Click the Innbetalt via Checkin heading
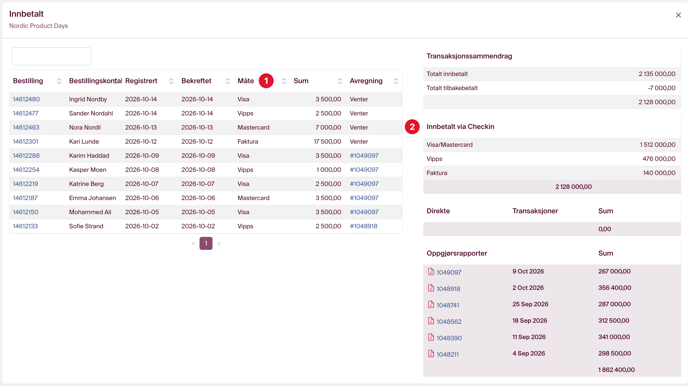 [x=460, y=126]
